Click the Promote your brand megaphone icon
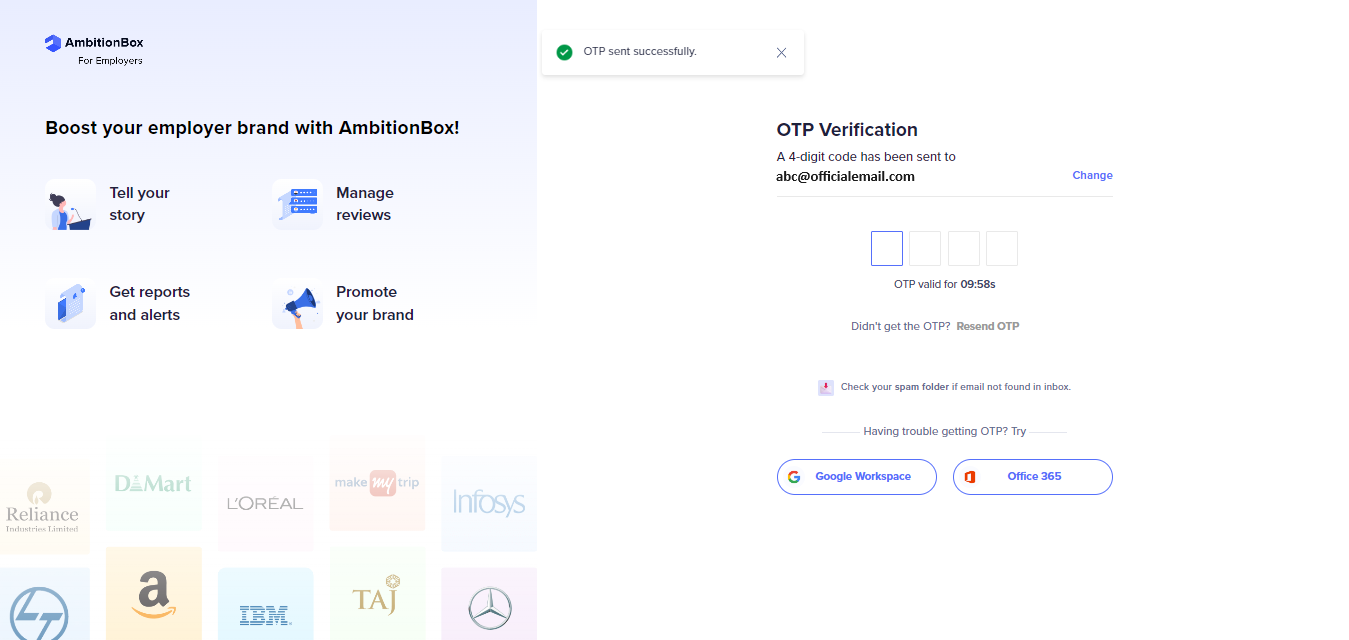This screenshot has height=640, width=1349. [x=297, y=304]
